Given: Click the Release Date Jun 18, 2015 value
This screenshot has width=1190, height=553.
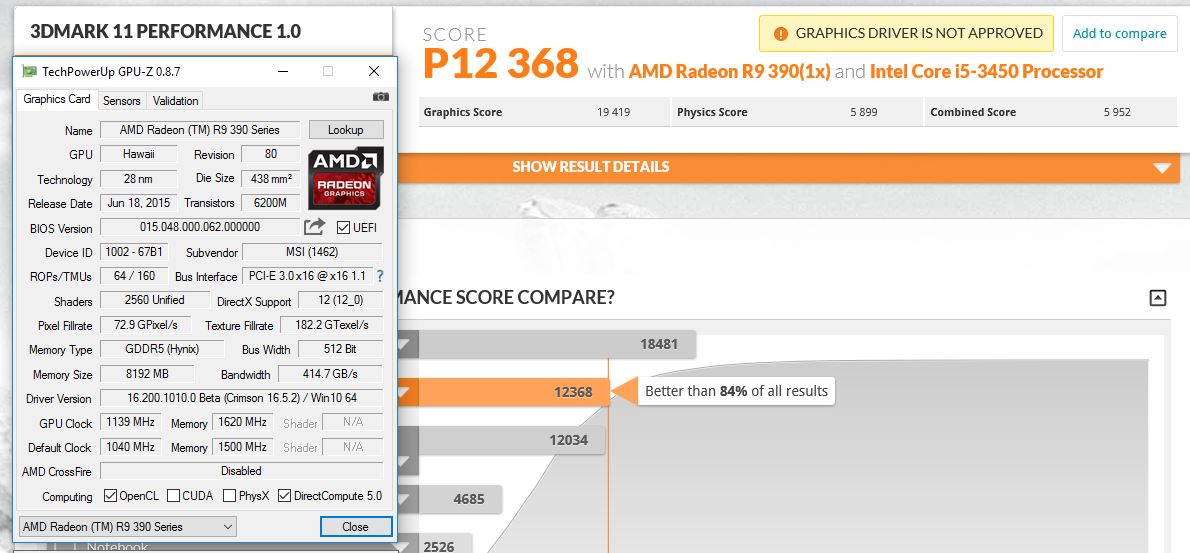Looking at the screenshot, I should pyautogui.click(x=139, y=203).
